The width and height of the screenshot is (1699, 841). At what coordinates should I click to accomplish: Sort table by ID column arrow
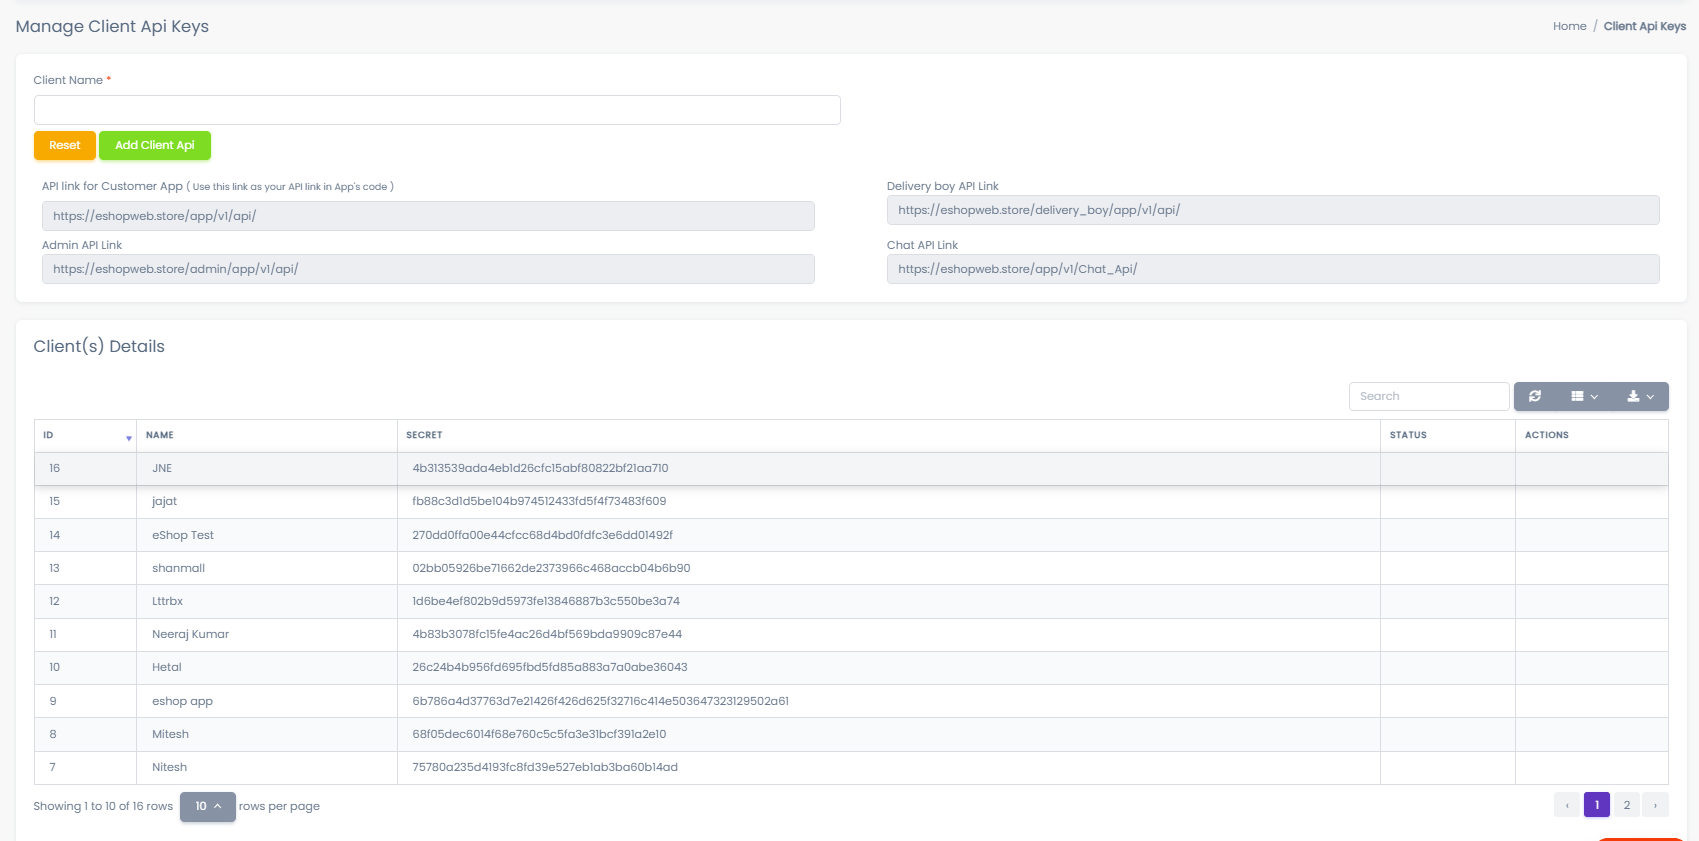[x=129, y=437]
